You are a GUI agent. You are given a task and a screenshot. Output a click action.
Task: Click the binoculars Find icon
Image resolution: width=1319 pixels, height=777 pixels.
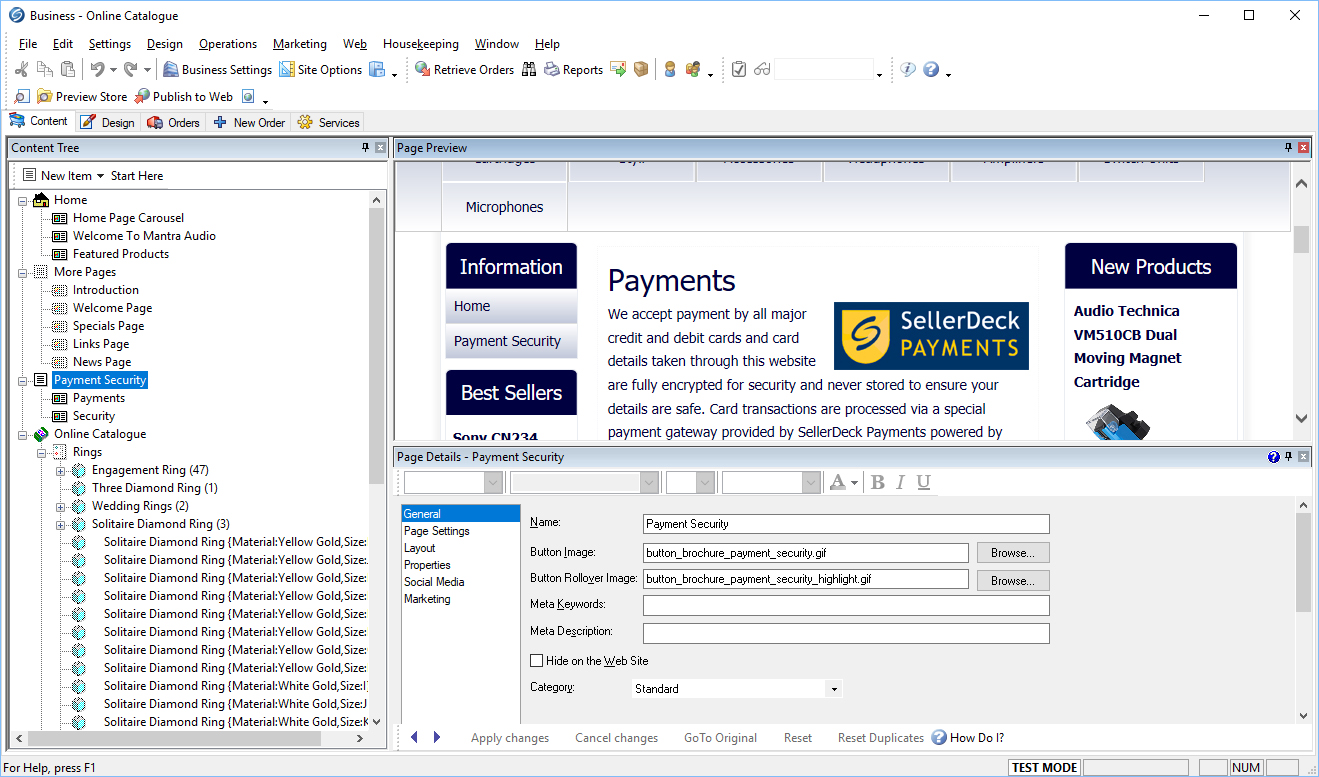[529, 70]
